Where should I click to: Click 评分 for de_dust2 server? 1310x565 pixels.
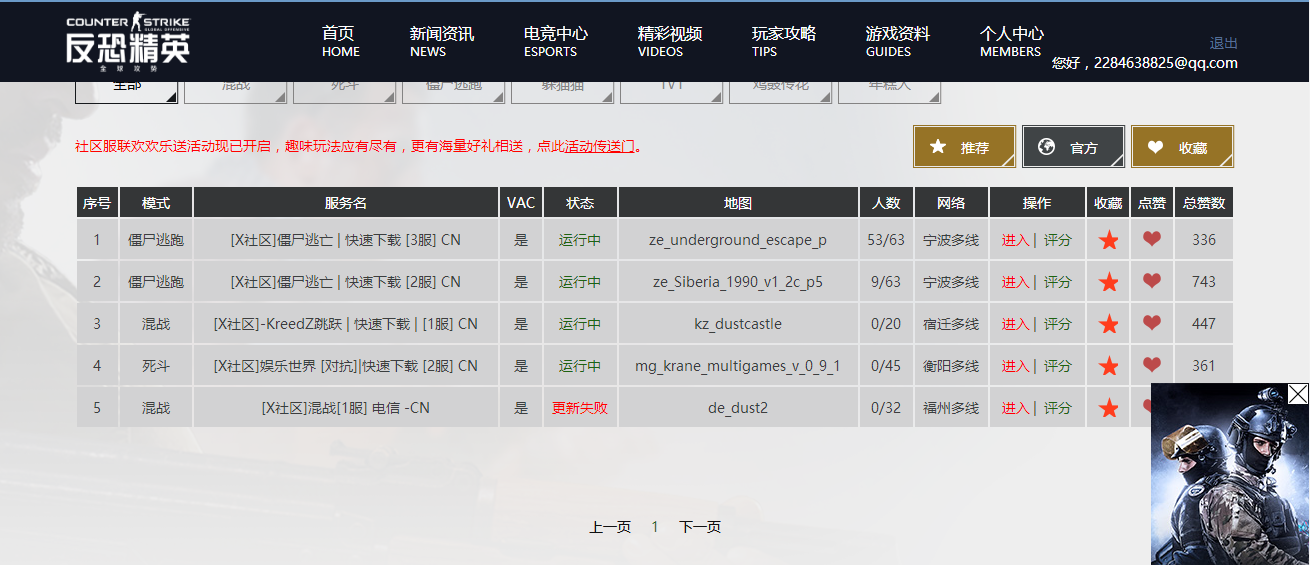click(x=1058, y=408)
